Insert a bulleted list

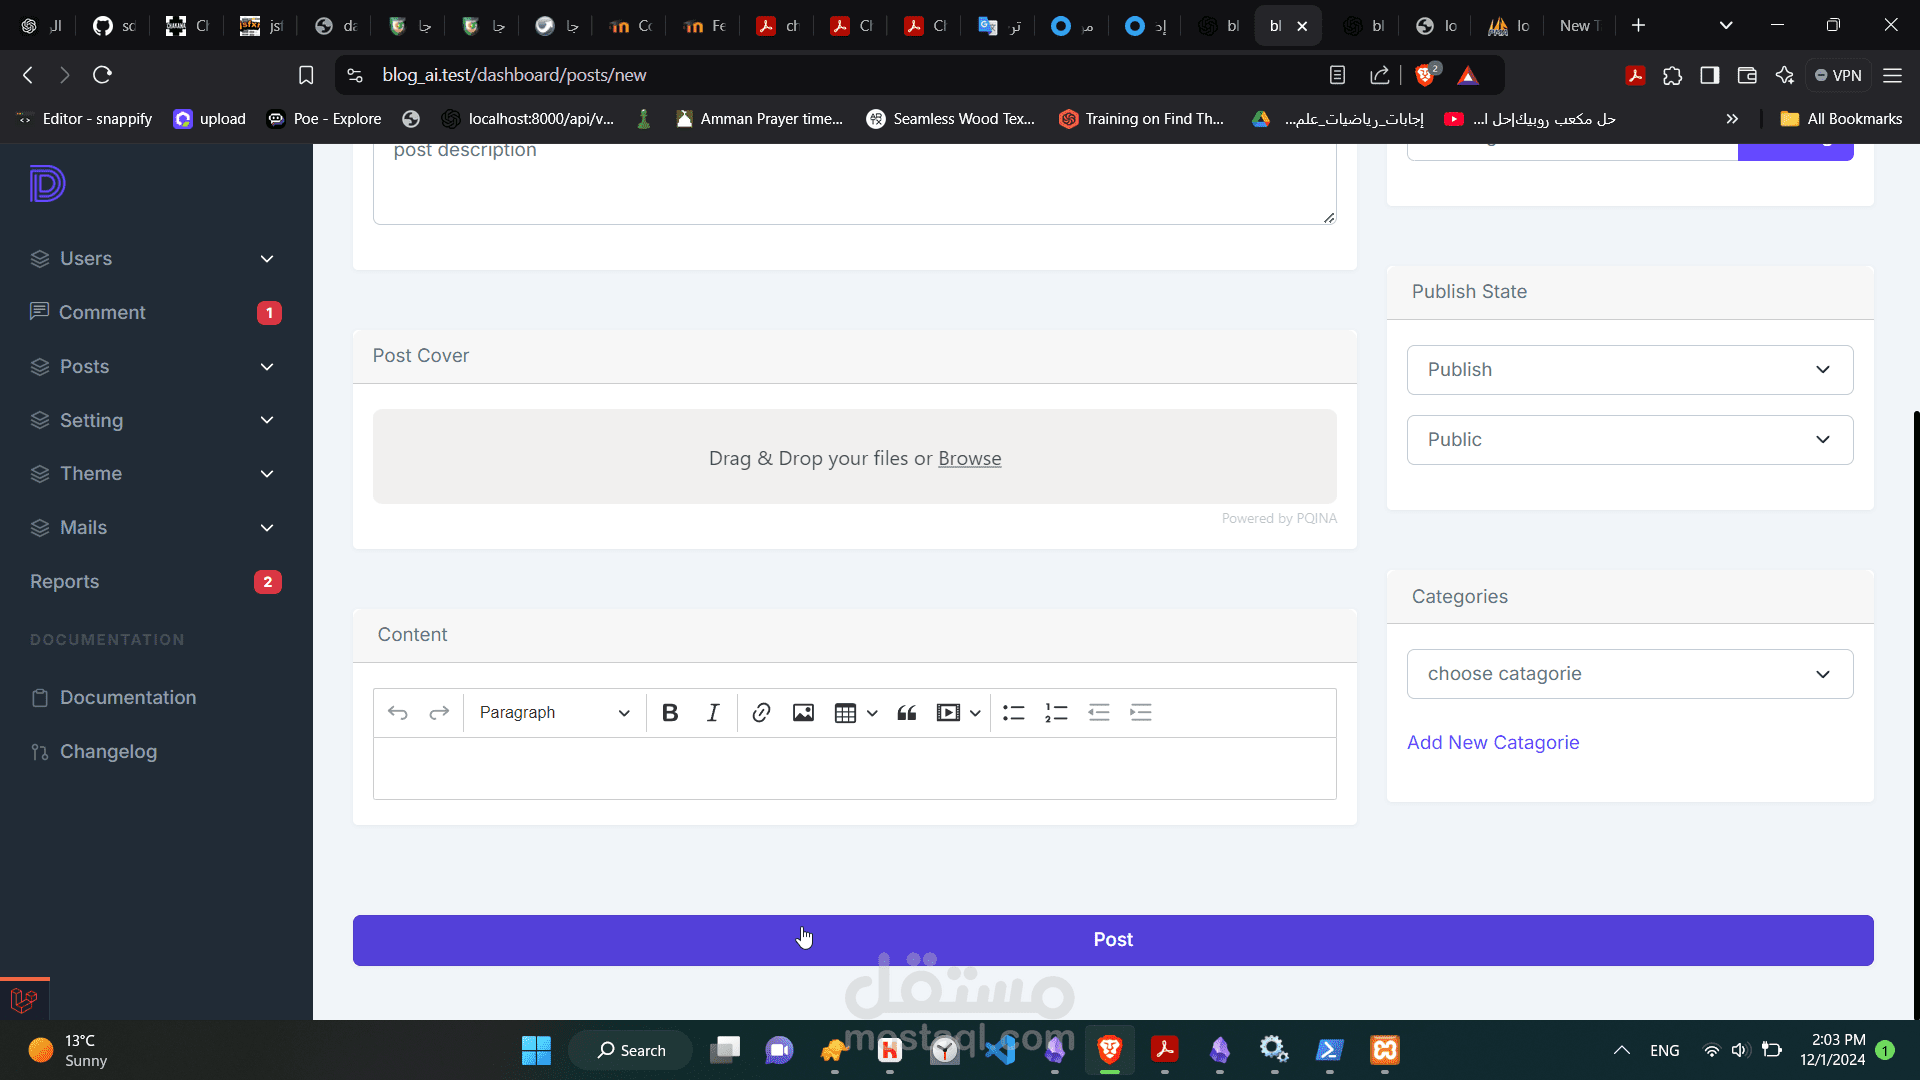pyautogui.click(x=1014, y=713)
